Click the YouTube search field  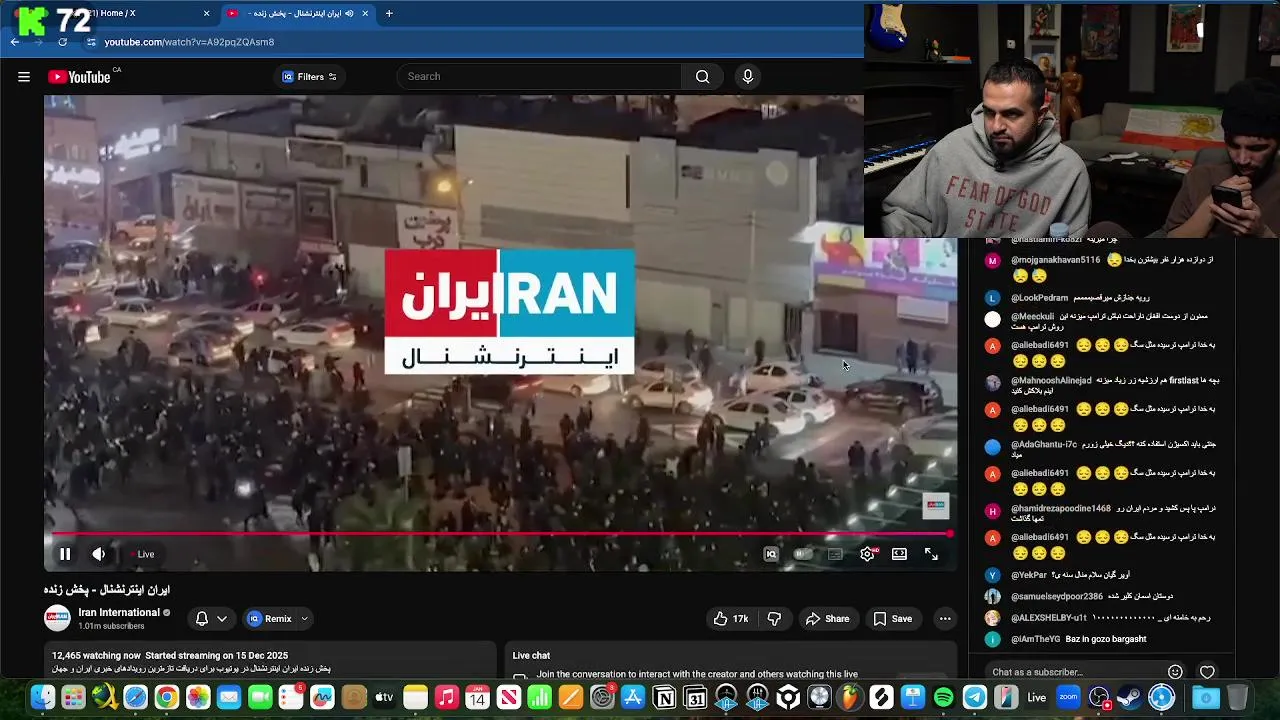540,77
